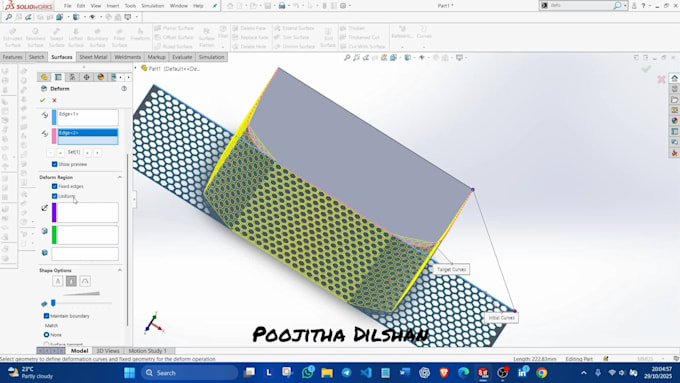Click the pink swatch beside Edge<2> box
Image resolution: width=680 pixels, height=383 pixels.
click(x=54, y=136)
